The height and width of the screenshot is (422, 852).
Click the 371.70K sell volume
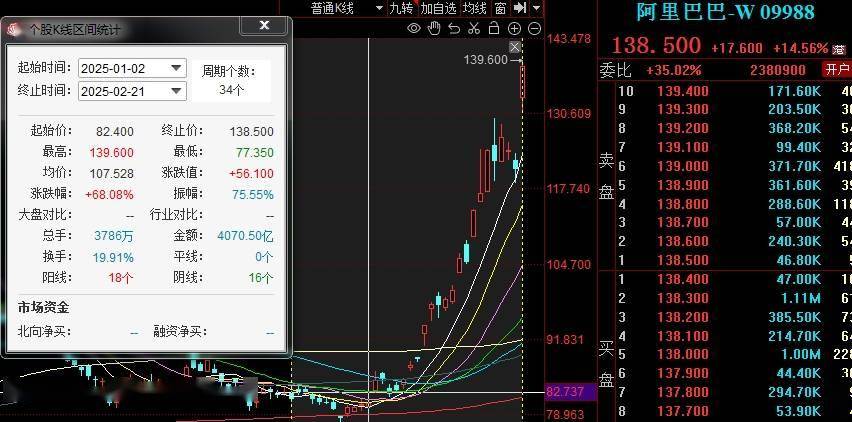(794, 166)
